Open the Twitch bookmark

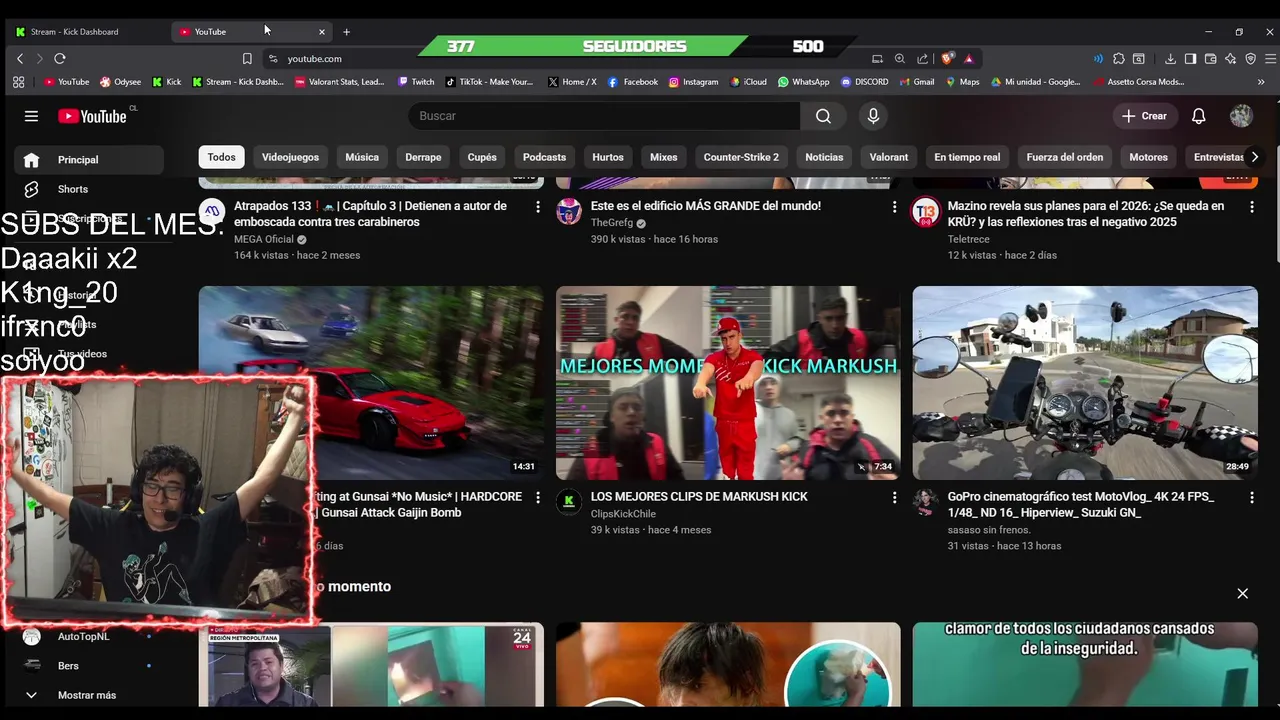tap(416, 82)
